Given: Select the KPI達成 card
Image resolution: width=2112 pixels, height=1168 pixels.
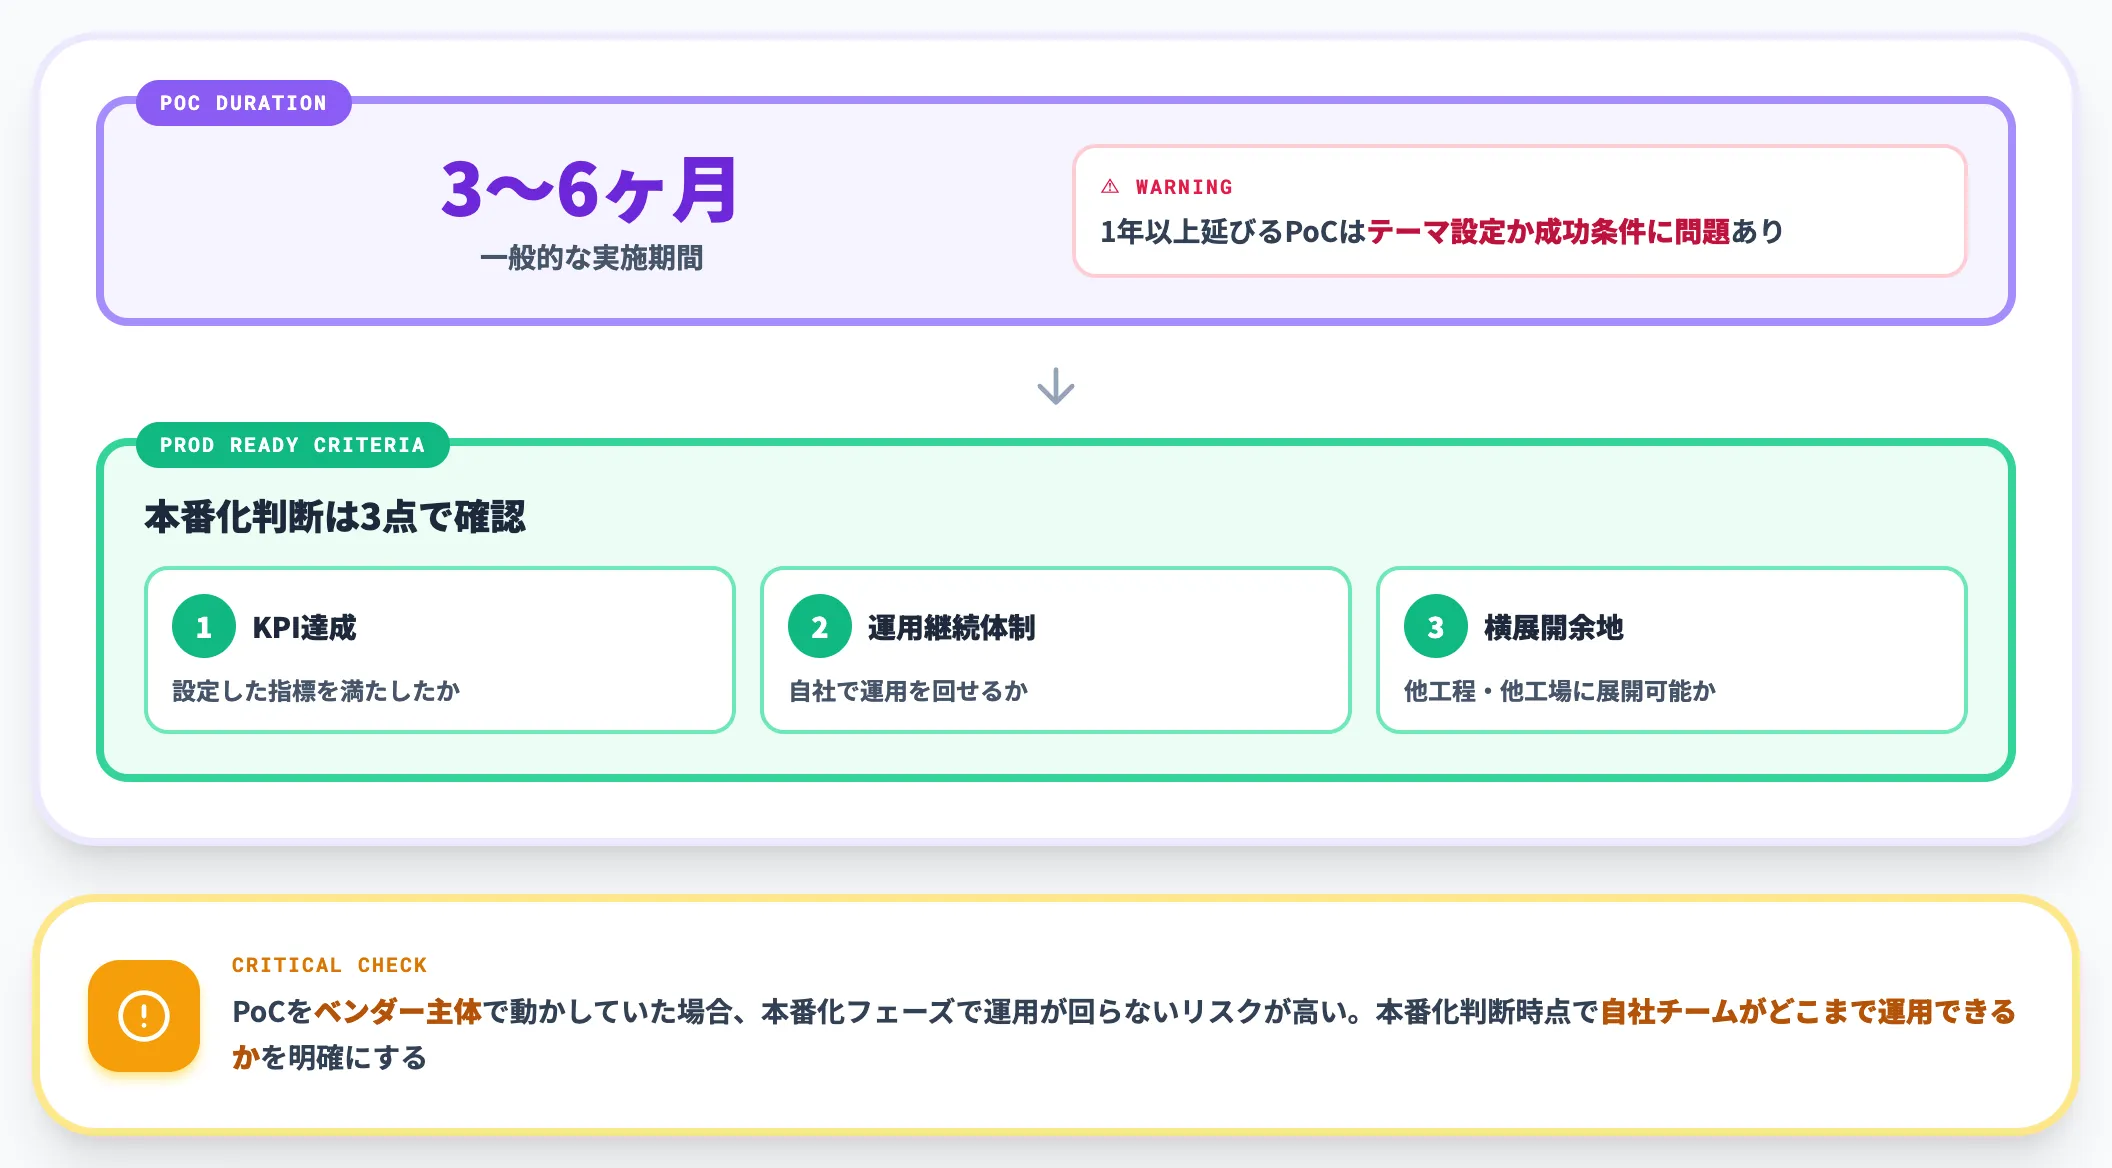Looking at the screenshot, I should click(x=440, y=650).
